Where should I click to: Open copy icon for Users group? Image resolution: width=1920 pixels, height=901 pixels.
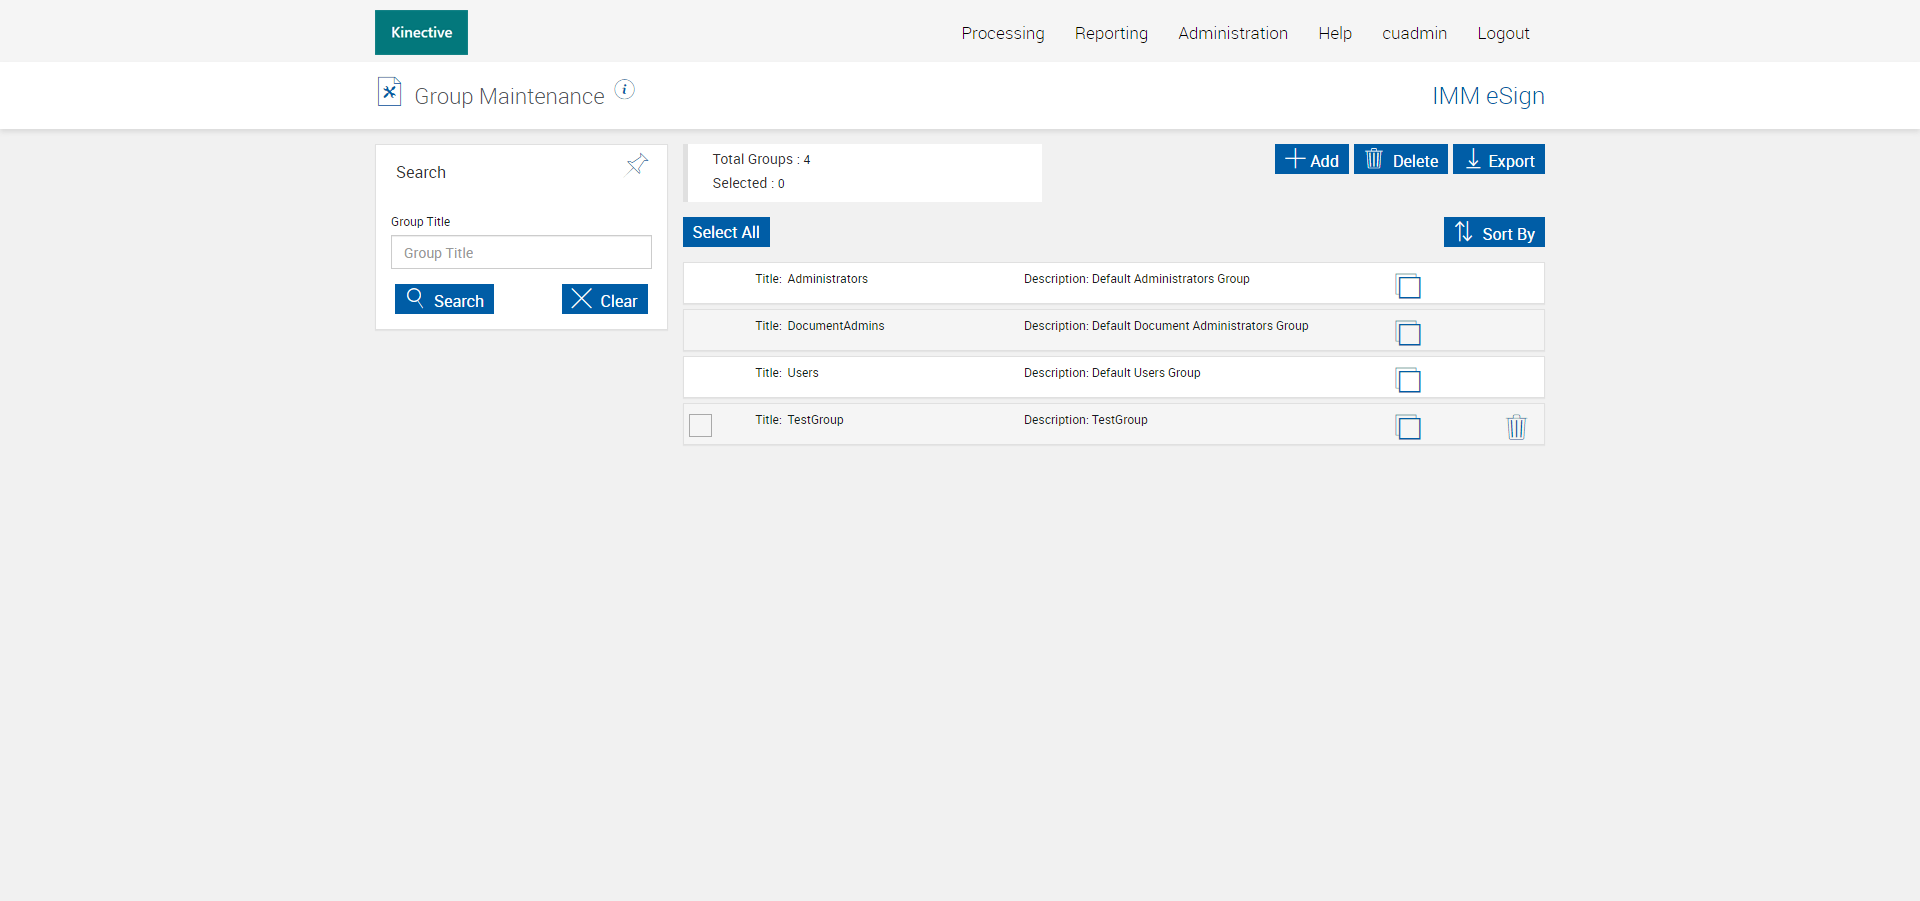1408,380
